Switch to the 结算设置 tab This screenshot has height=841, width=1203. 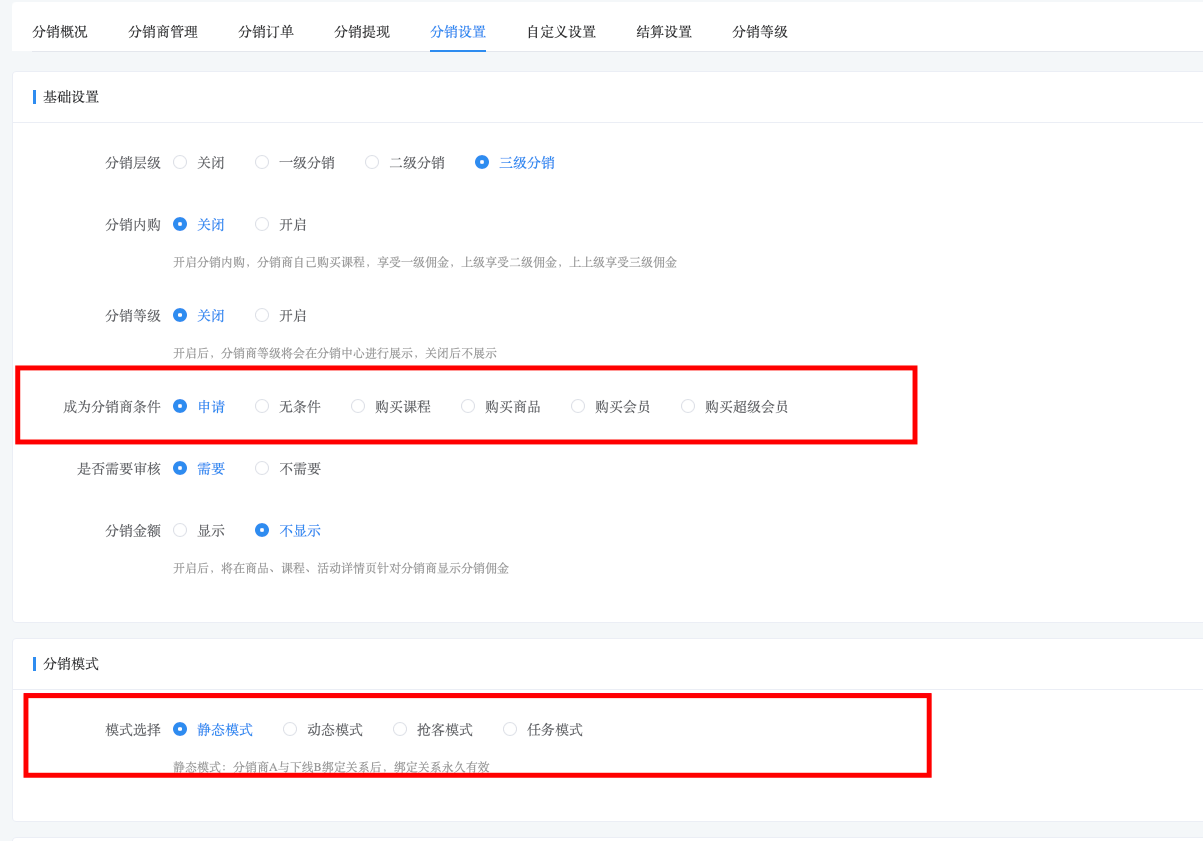point(664,32)
